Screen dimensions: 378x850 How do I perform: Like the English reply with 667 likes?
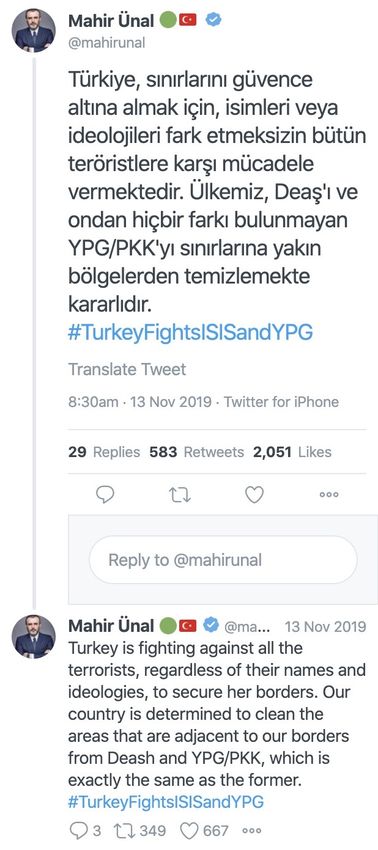click(x=204, y=830)
